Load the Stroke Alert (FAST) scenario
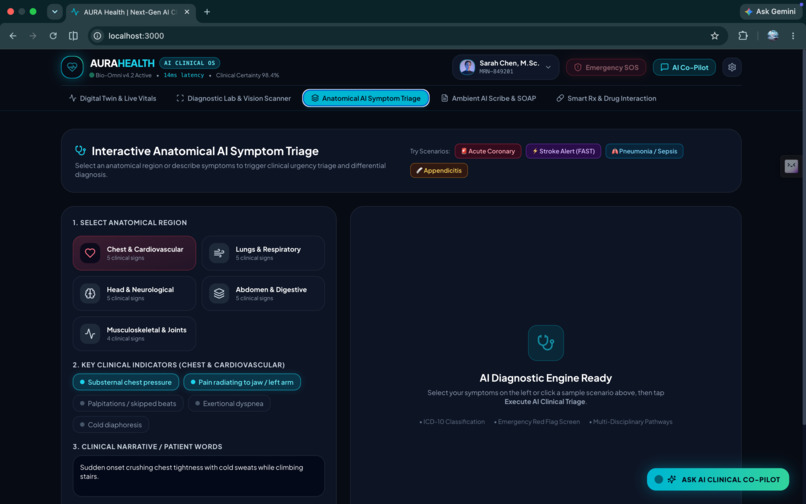The image size is (806, 504). [x=563, y=151]
